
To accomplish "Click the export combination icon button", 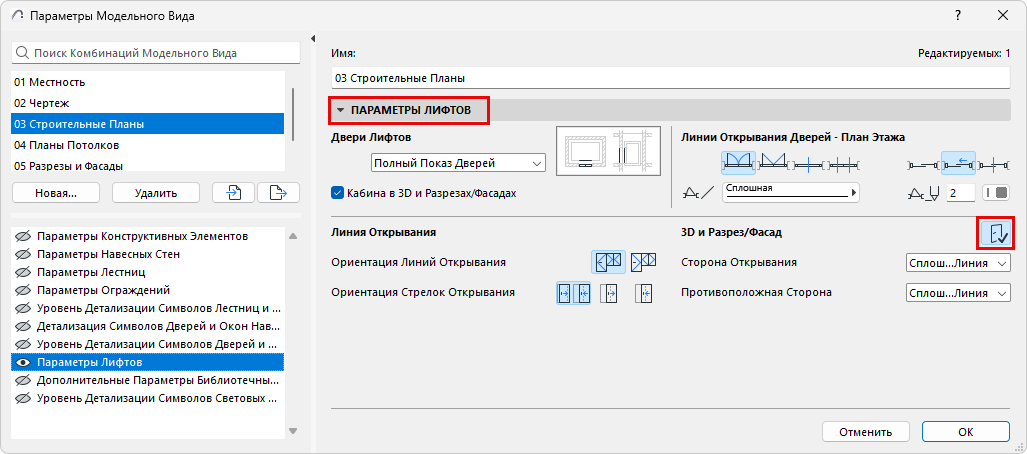I will point(278,193).
